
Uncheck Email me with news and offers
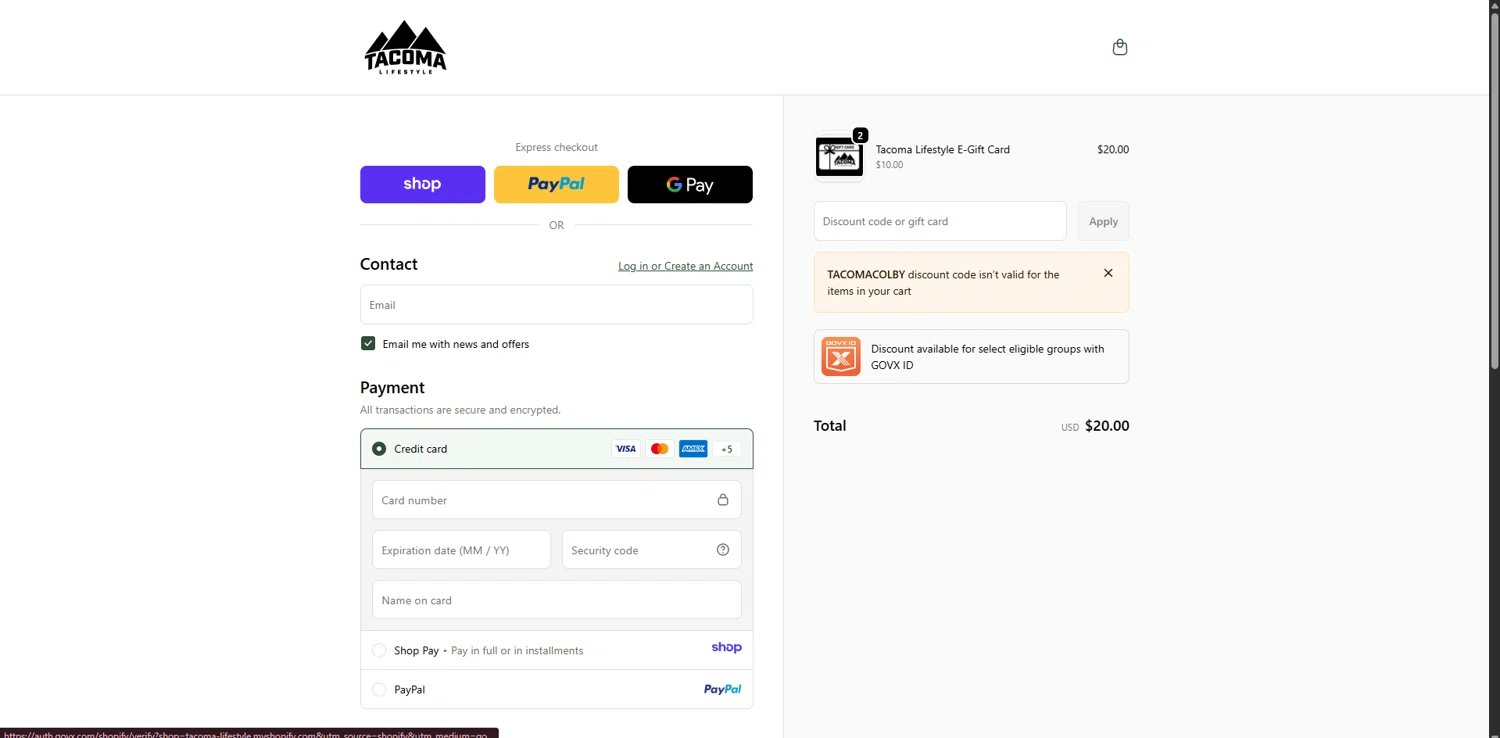(x=368, y=343)
